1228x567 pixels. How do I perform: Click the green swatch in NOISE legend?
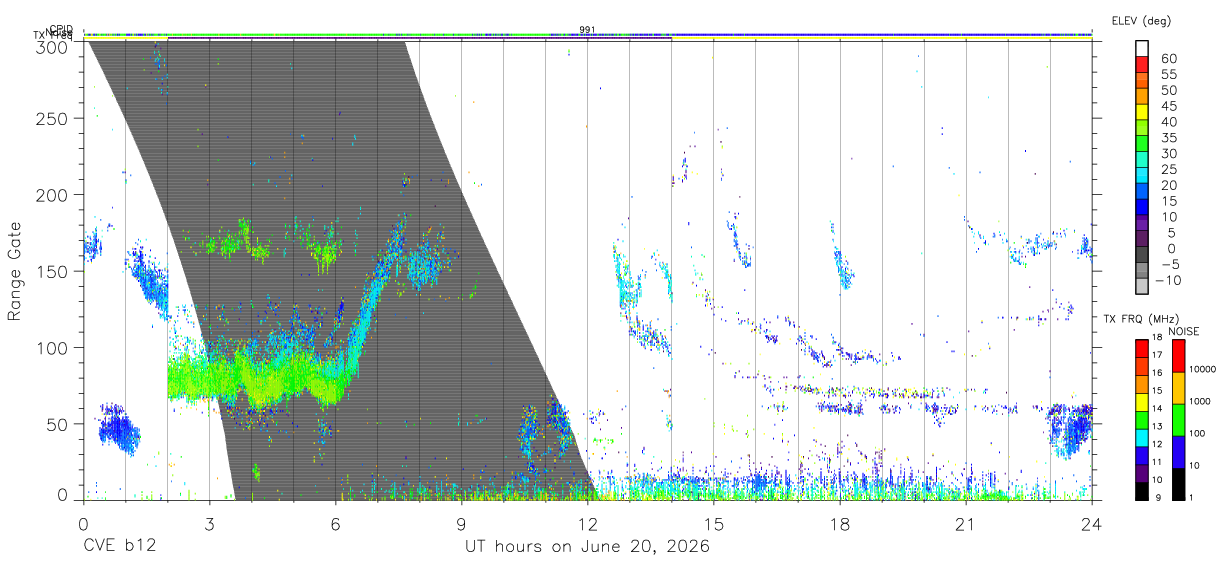(1179, 420)
